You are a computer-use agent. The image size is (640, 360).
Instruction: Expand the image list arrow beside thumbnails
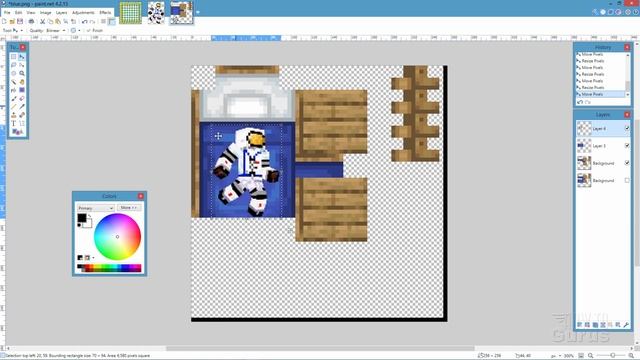pos(198,12)
